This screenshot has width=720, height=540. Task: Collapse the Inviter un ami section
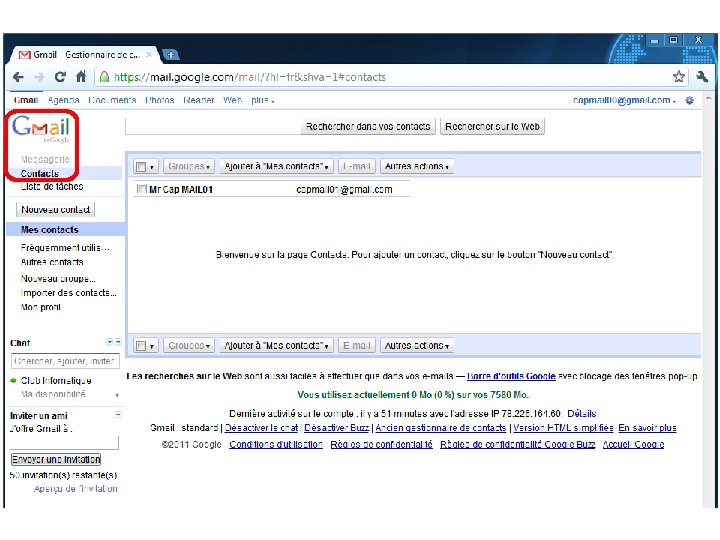(x=118, y=414)
